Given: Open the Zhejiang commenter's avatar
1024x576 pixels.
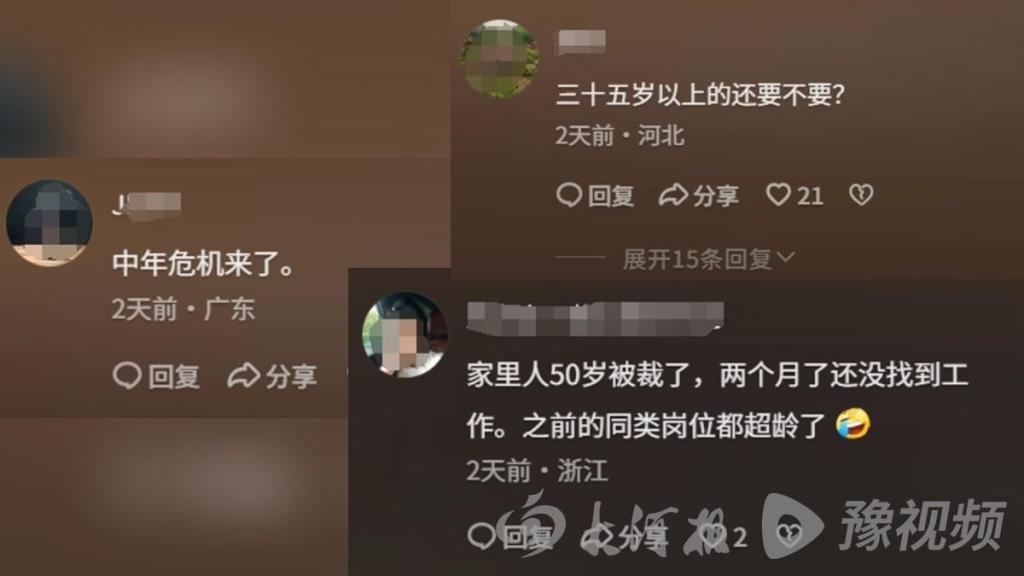Looking at the screenshot, I should coord(405,334).
